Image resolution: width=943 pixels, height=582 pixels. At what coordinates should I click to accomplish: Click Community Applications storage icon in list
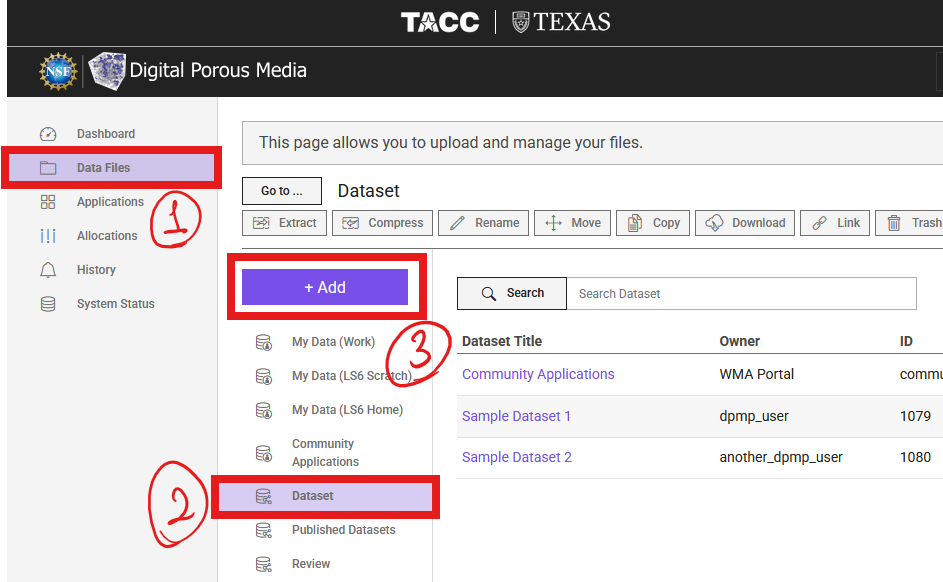click(x=264, y=453)
